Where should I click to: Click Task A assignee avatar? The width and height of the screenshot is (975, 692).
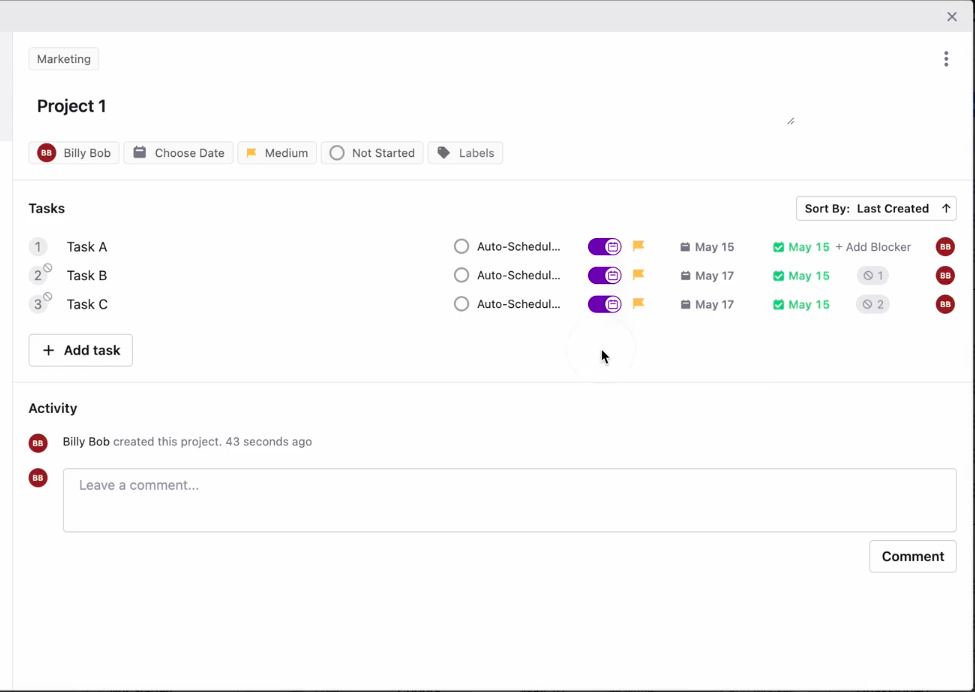(x=944, y=247)
